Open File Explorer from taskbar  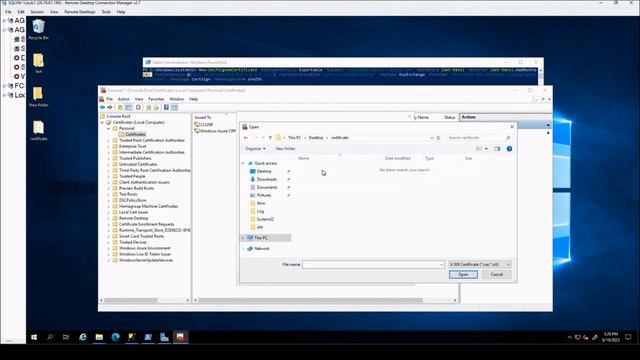[x=99, y=337]
